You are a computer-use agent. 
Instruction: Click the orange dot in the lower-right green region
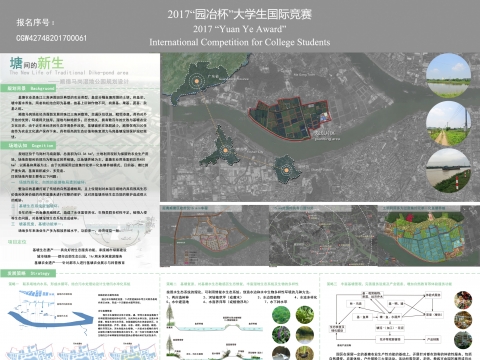(286, 171)
